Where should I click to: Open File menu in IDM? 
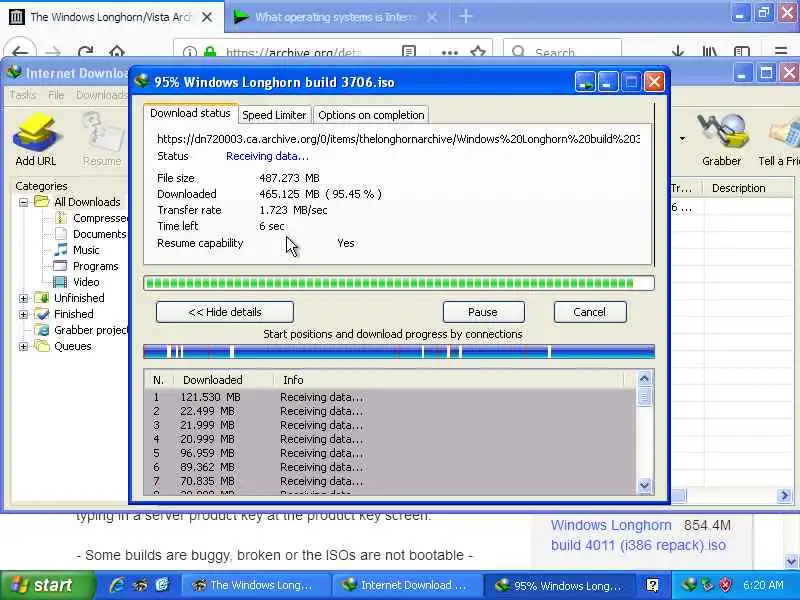click(x=56, y=95)
